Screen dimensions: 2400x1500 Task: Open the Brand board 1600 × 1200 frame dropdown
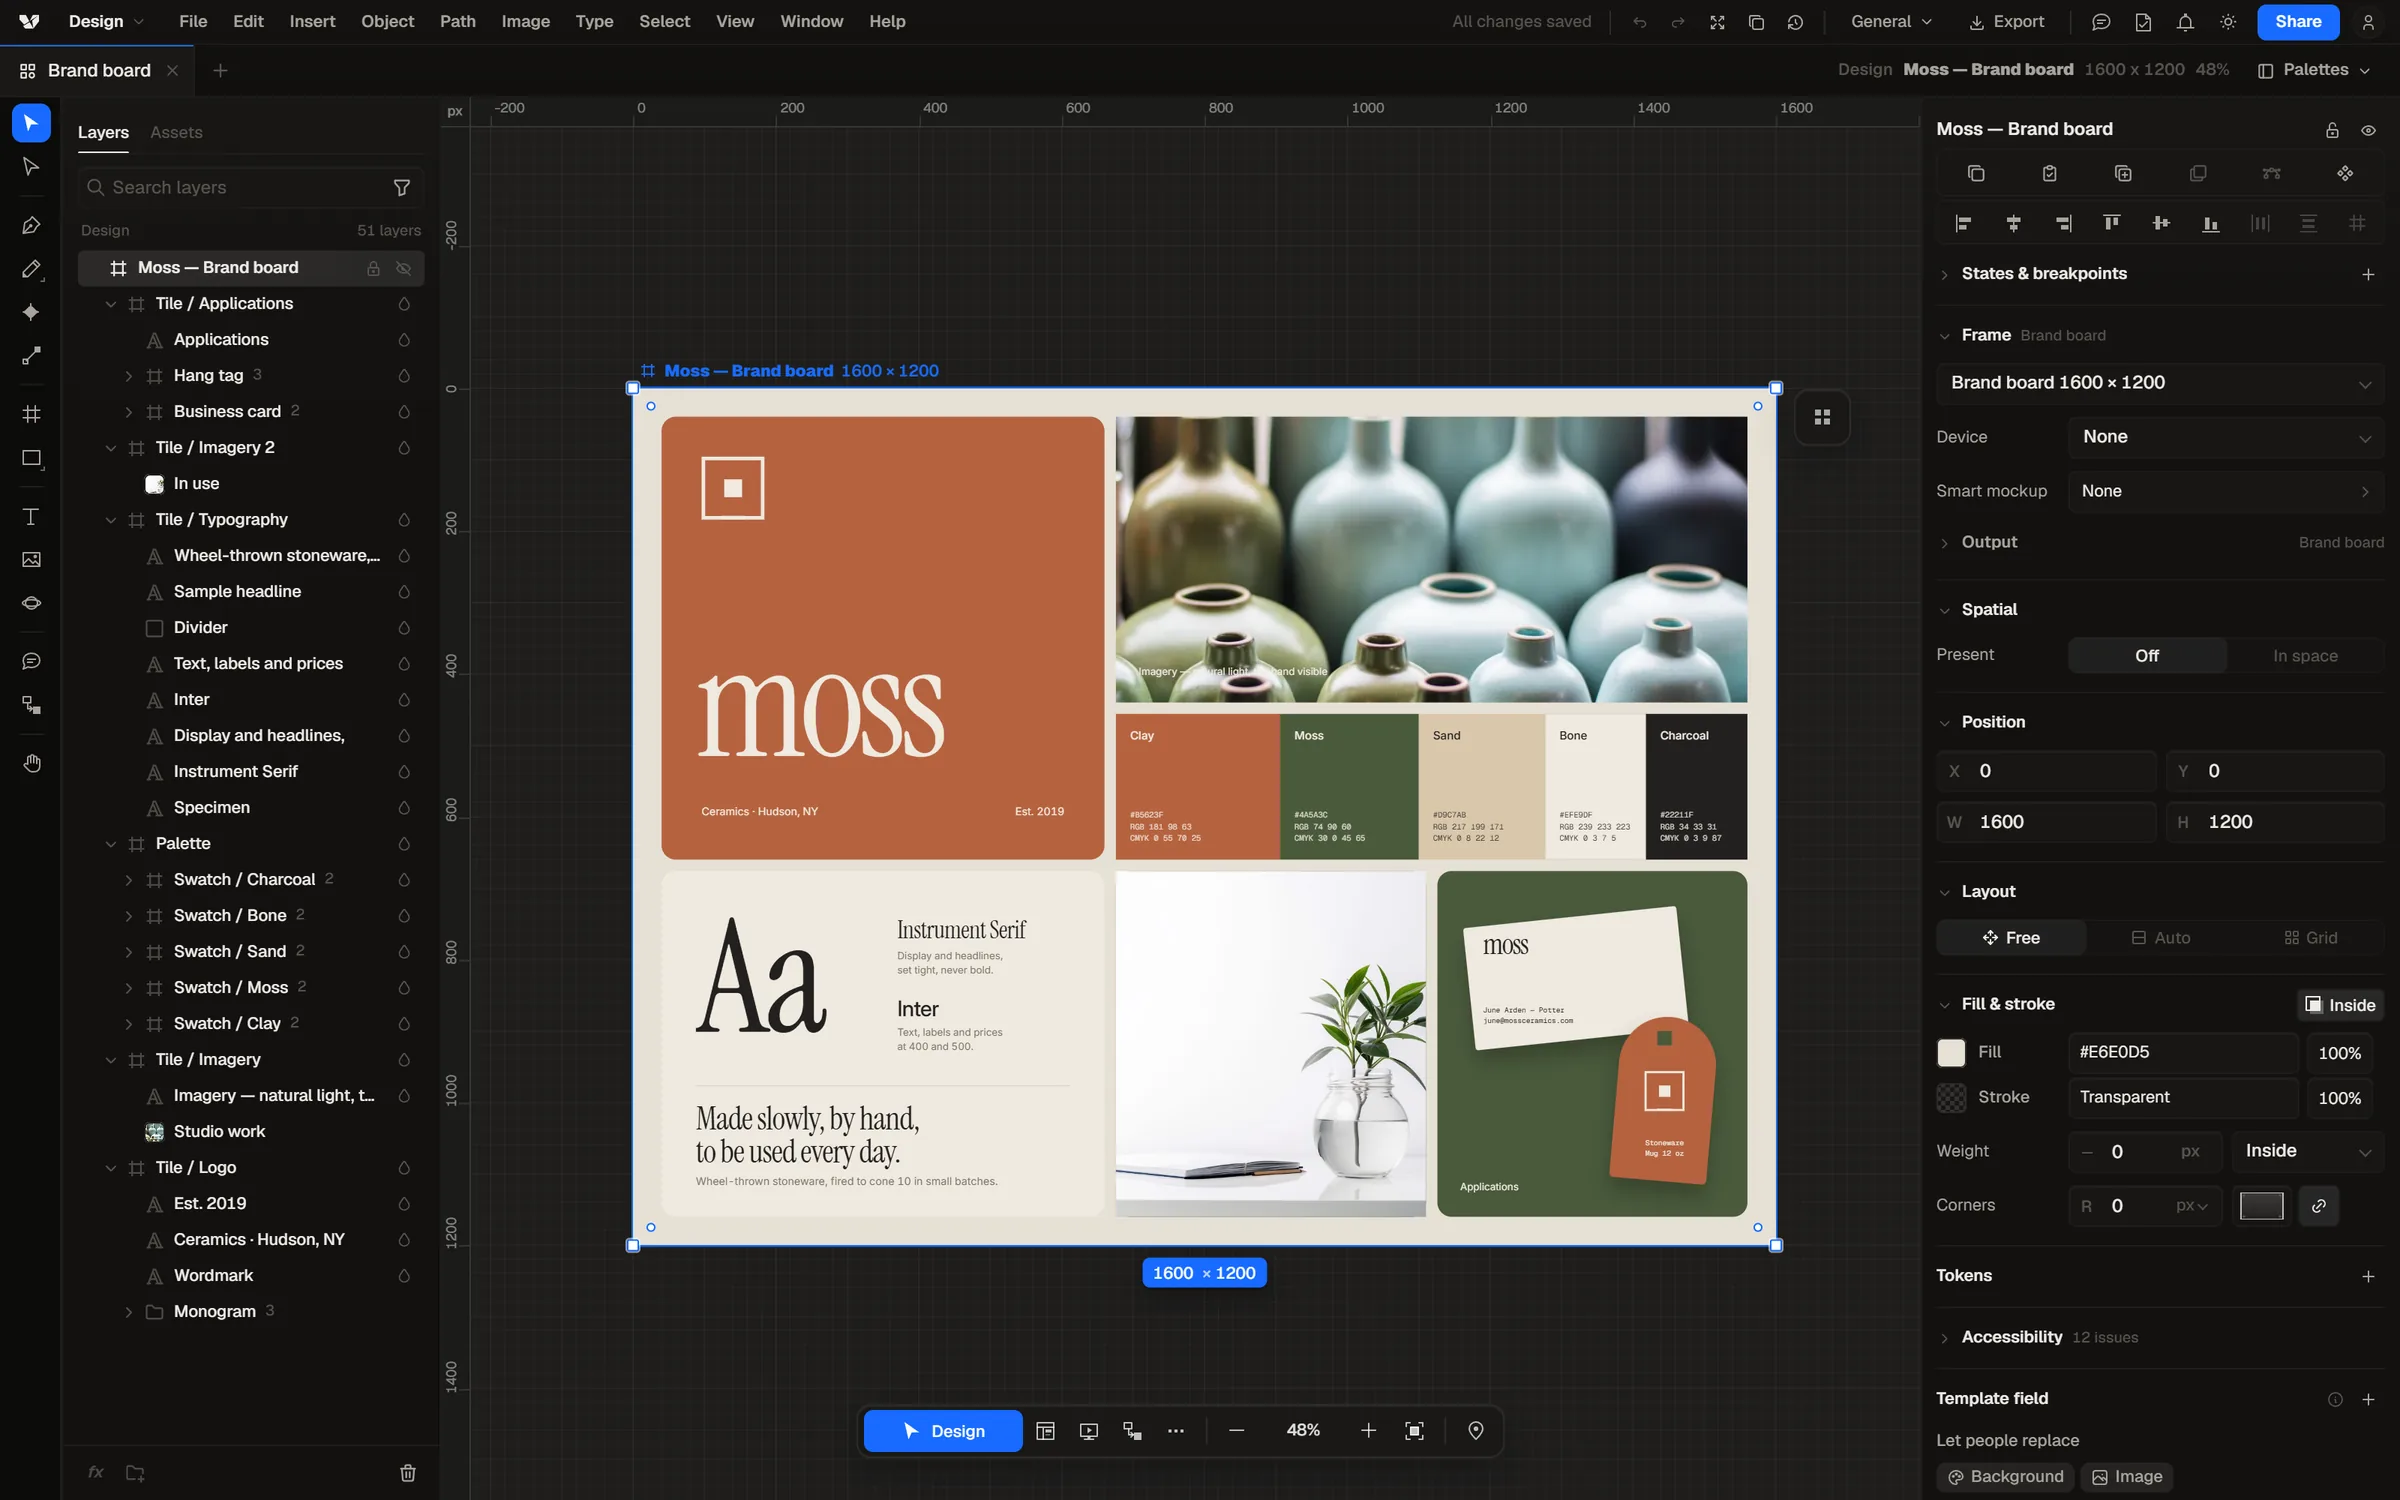click(2160, 383)
